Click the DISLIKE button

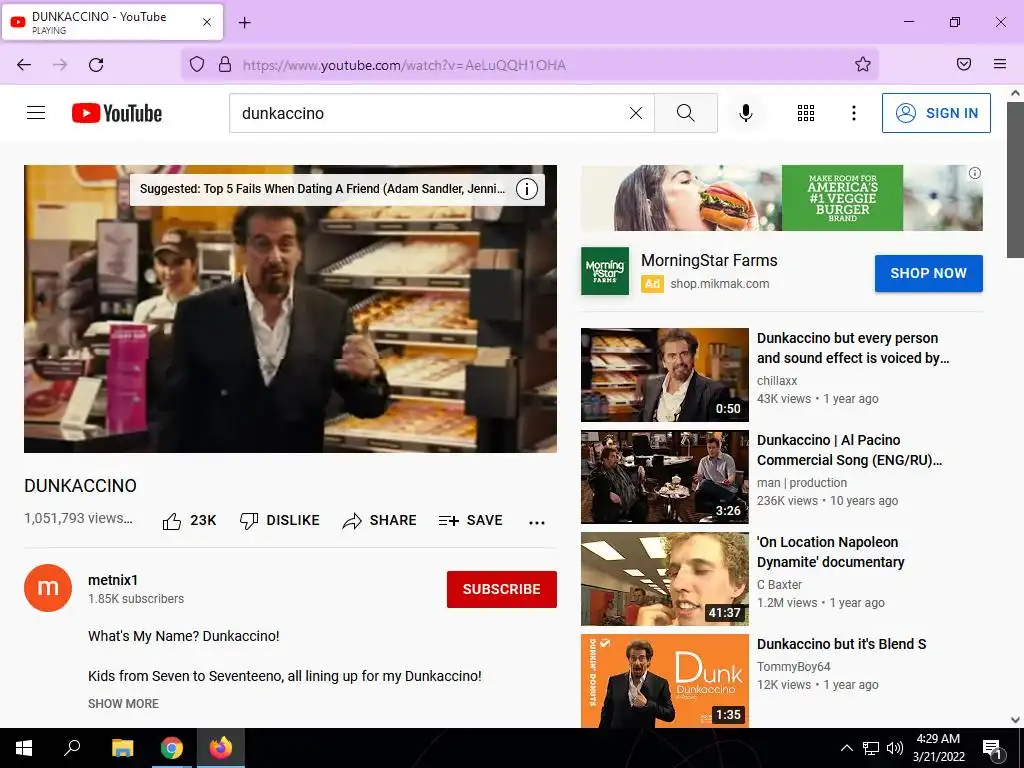coord(280,520)
